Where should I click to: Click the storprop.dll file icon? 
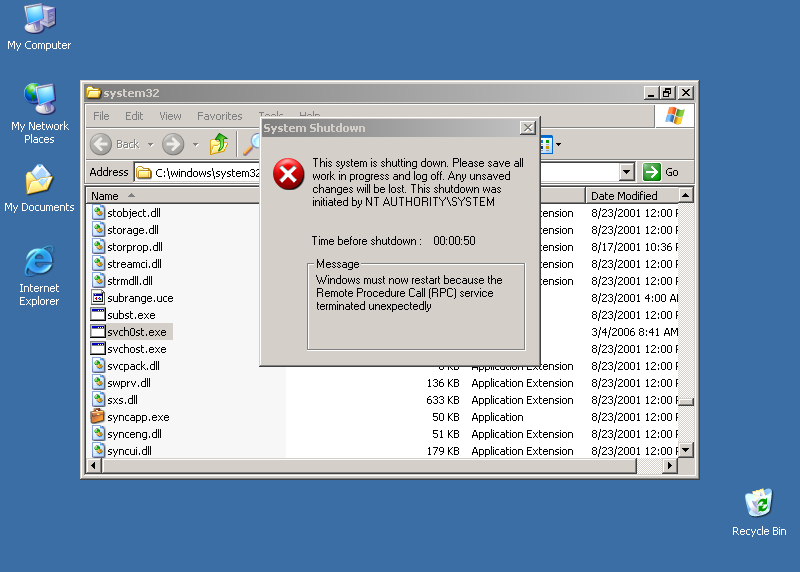(98, 246)
